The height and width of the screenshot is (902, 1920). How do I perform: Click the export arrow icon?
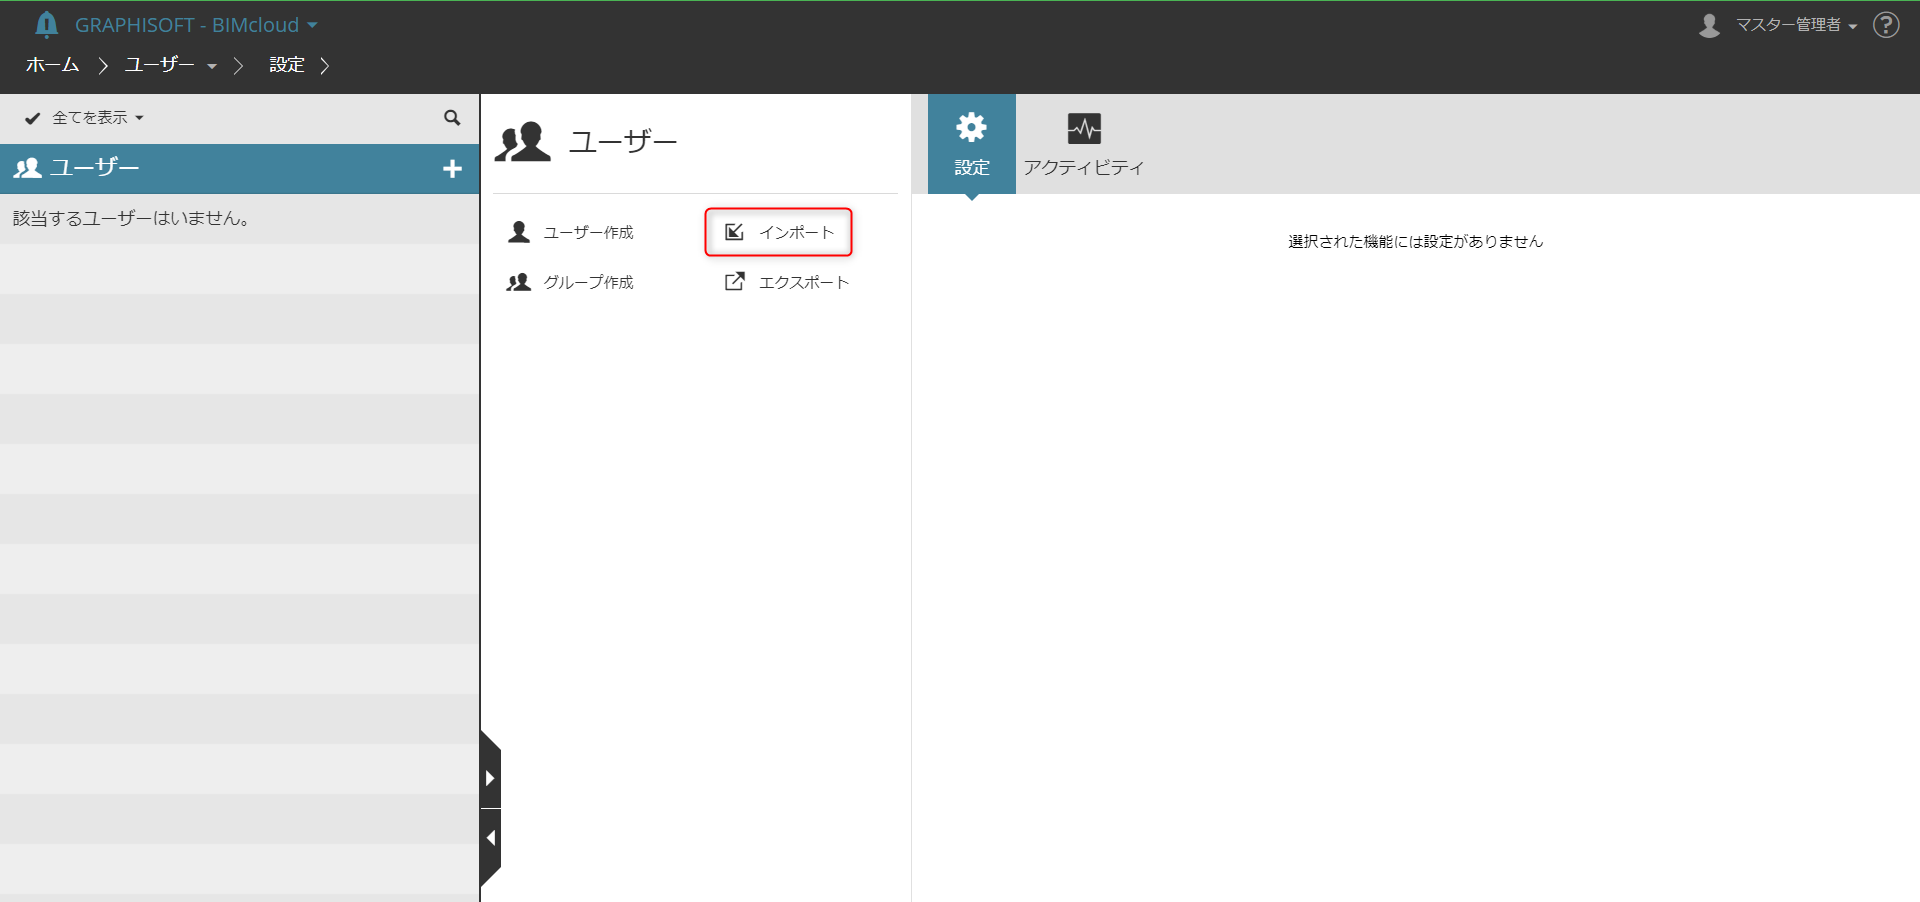pyautogui.click(x=734, y=282)
